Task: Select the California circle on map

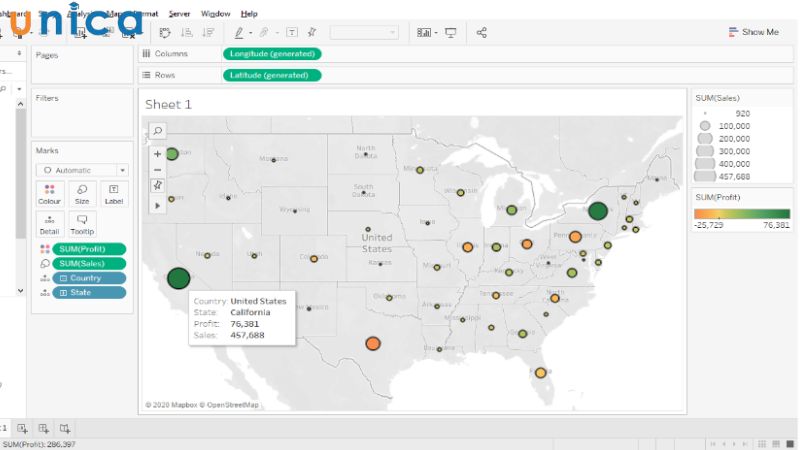Action: point(178,278)
